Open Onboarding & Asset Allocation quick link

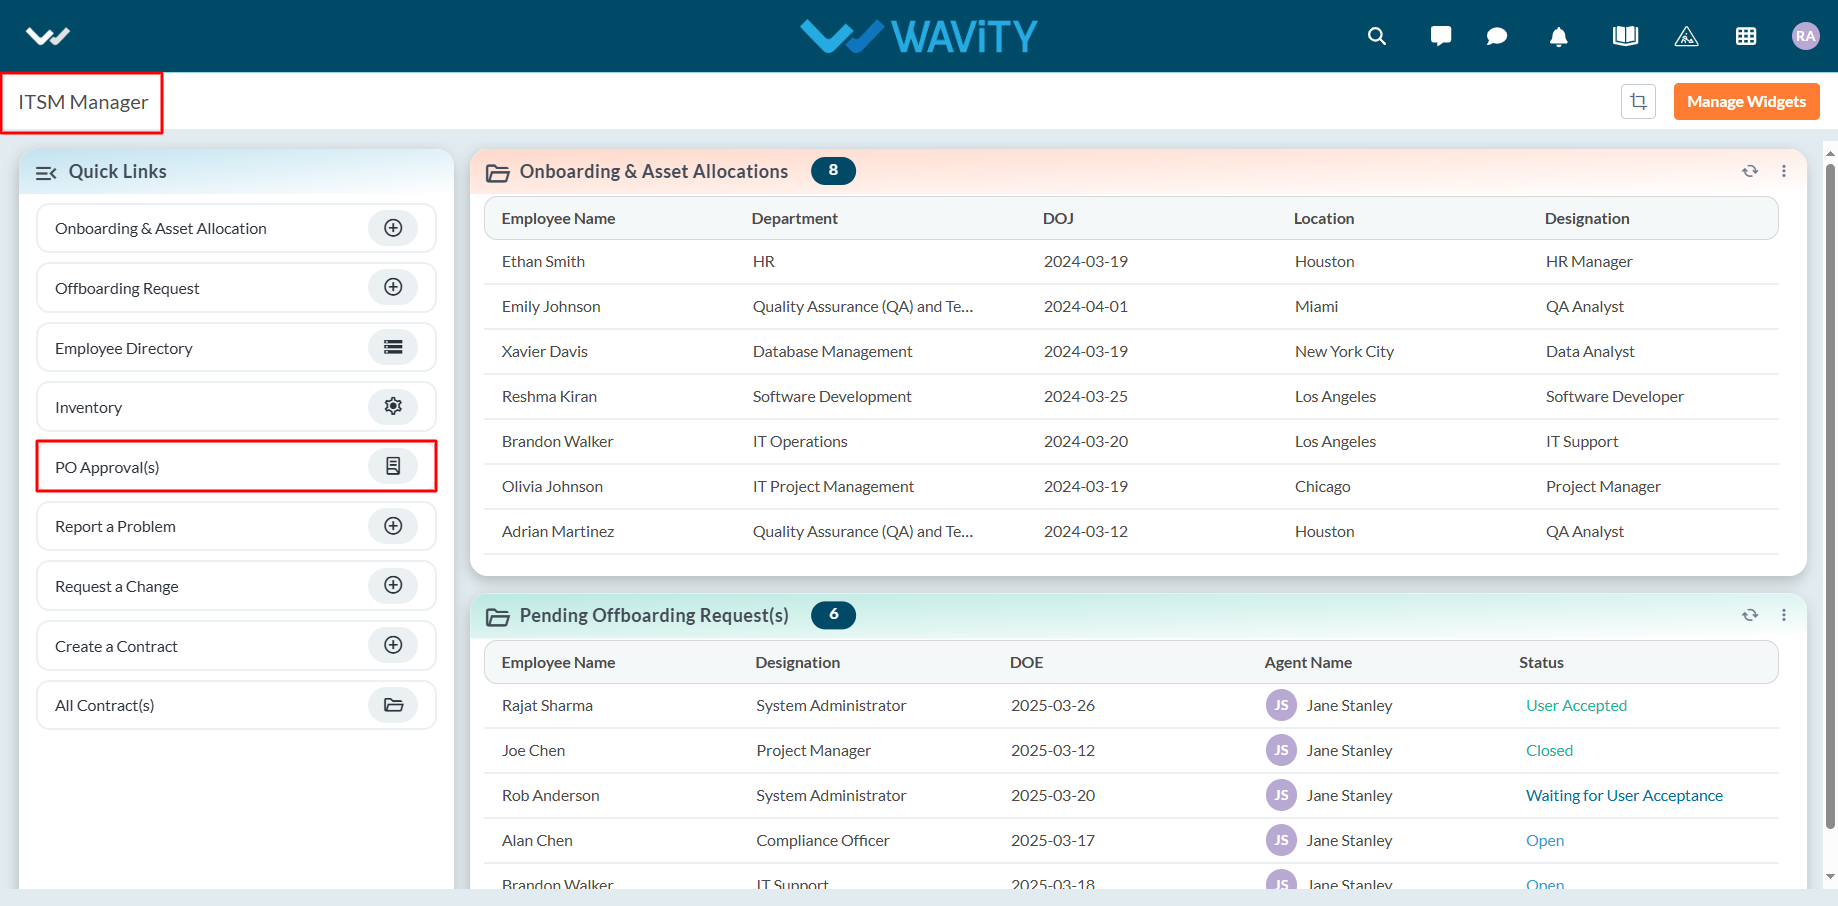click(236, 228)
